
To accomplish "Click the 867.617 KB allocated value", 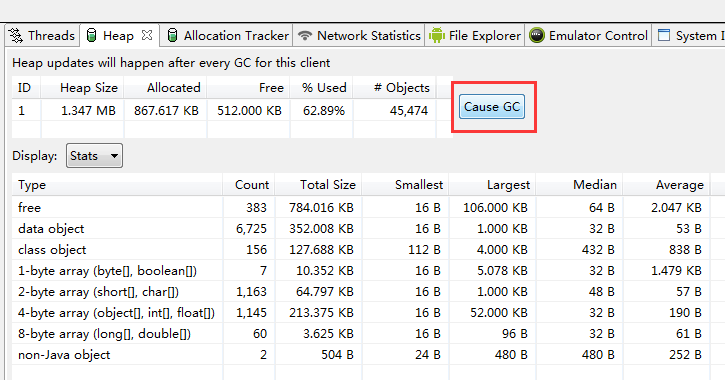I will coord(166,110).
